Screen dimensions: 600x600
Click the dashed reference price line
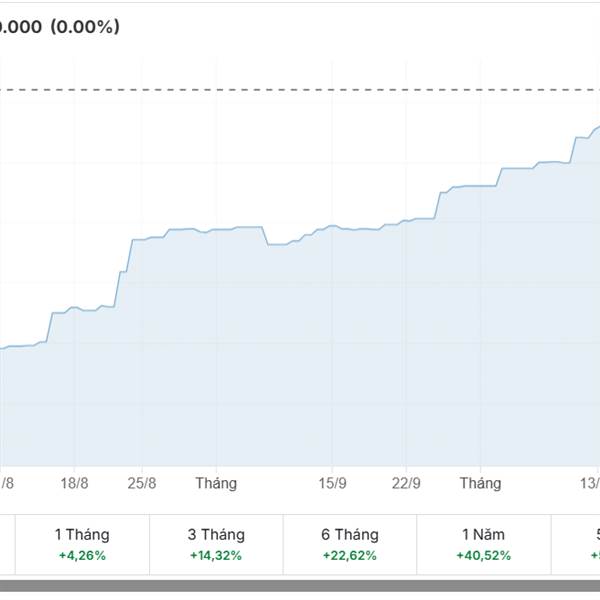300,90
